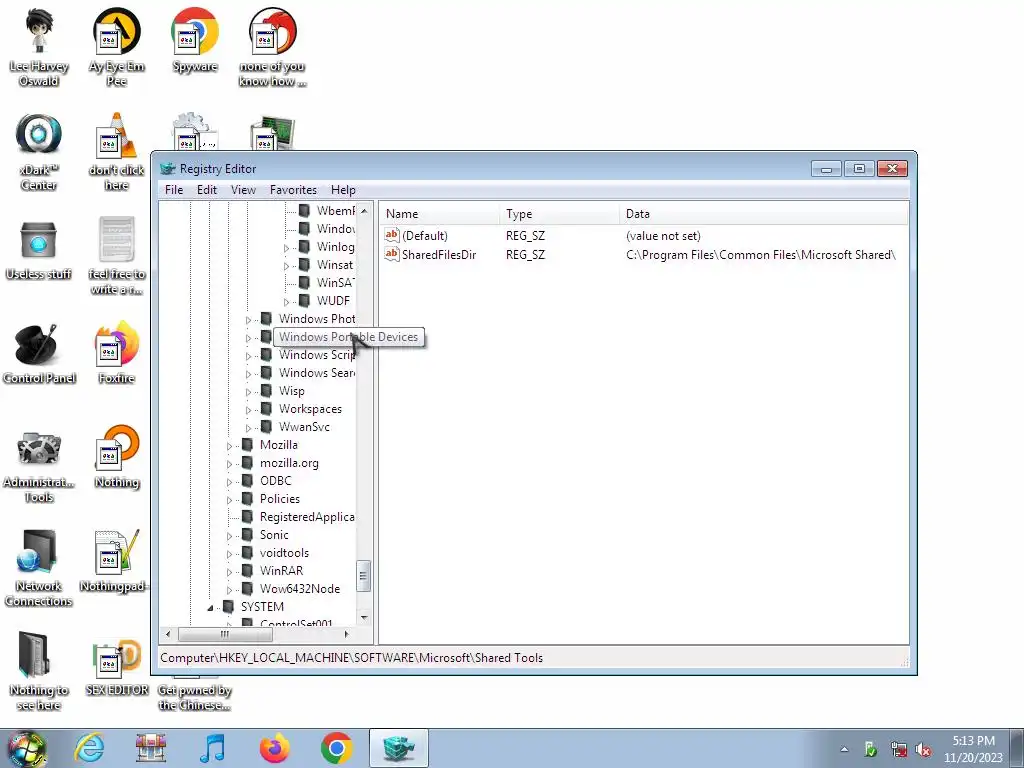This screenshot has width=1024, height=768.
Task: Expand the Winlogon key
Action: pos(286,248)
